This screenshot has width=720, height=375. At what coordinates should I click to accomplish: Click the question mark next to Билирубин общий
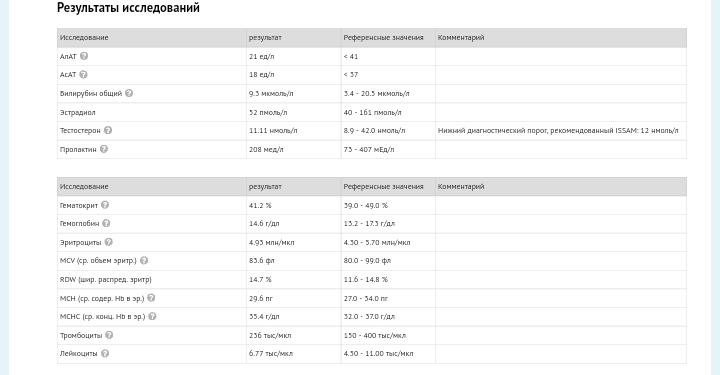(129, 93)
